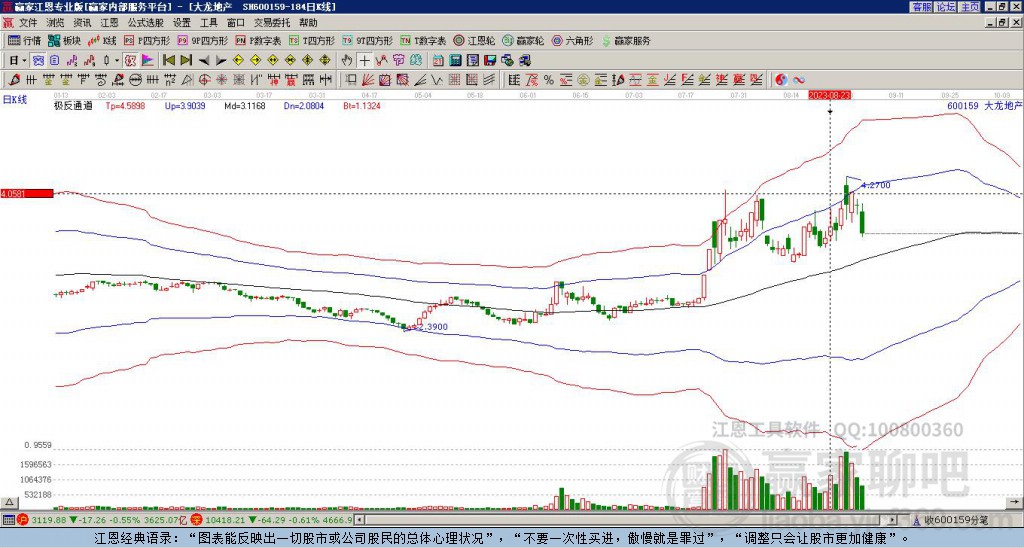Click the Dn=2.0804 indicator value
The image size is (1024, 548).
[304, 106]
